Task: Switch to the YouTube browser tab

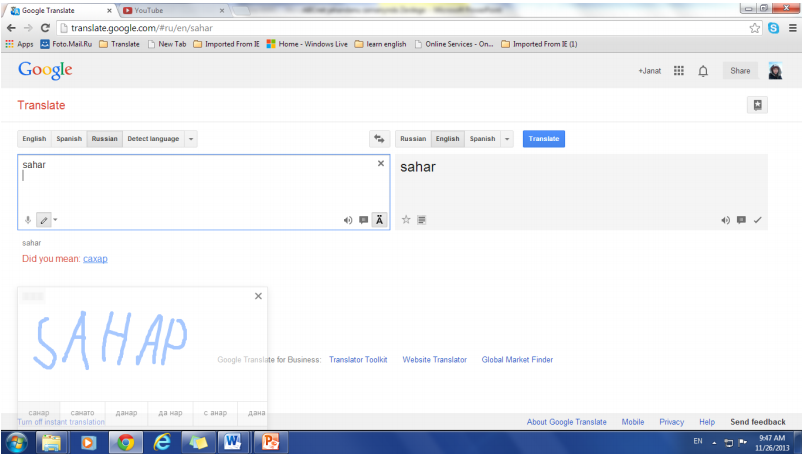Action: (173, 10)
